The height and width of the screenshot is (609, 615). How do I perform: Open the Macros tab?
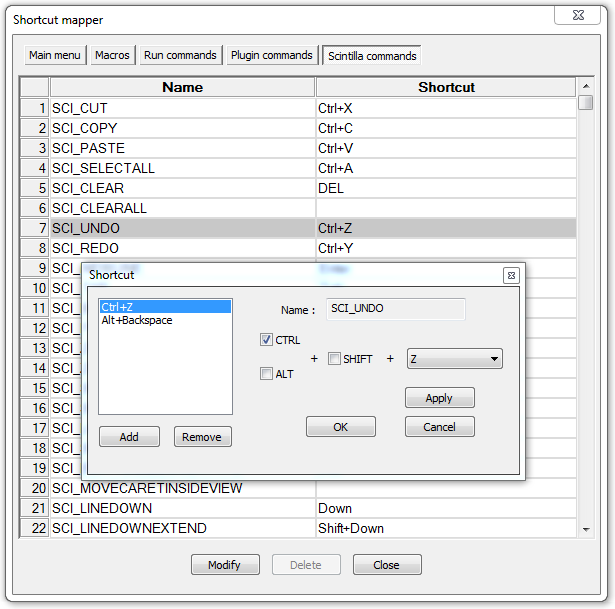pyautogui.click(x=112, y=55)
